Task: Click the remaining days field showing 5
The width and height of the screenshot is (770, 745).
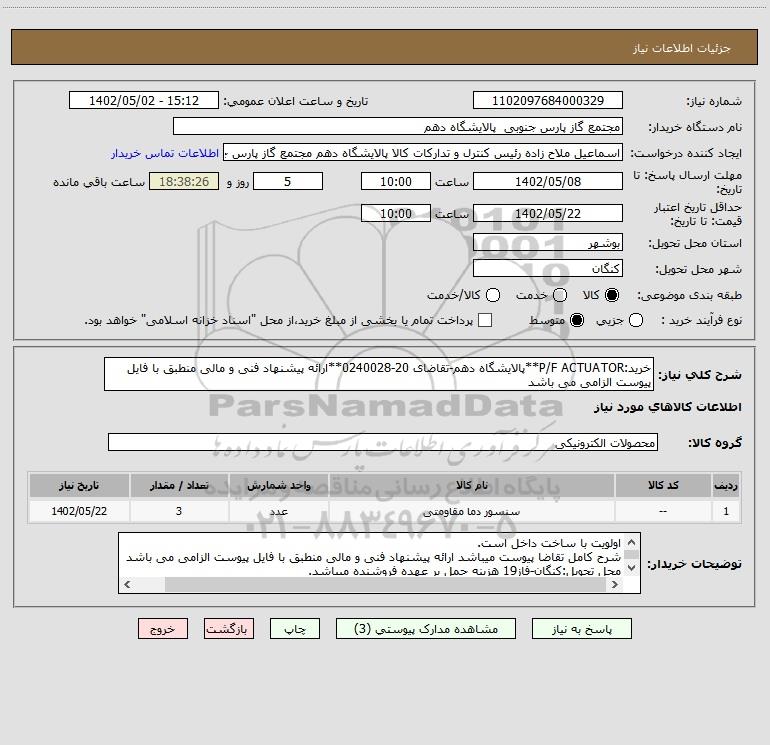Action: pyautogui.click(x=288, y=181)
